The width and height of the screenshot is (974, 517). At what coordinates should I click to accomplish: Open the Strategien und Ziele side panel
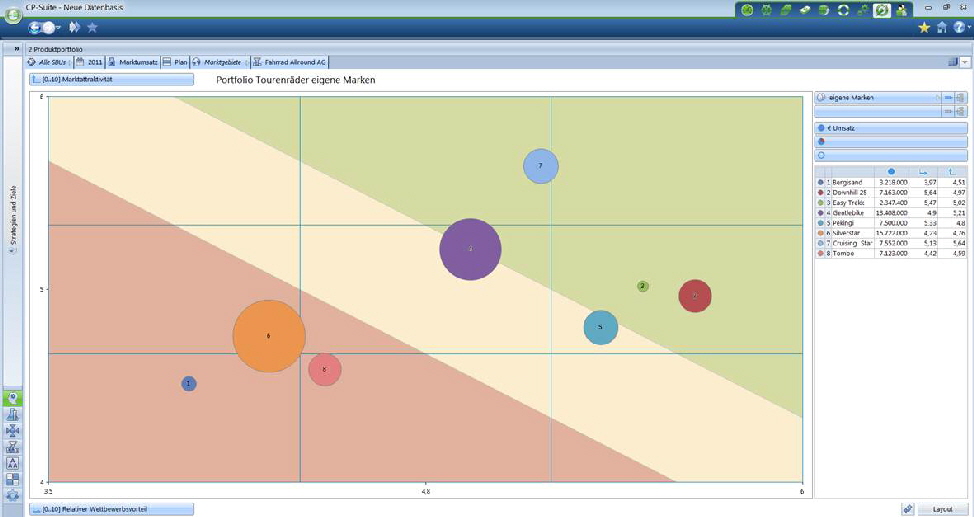click(13, 219)
